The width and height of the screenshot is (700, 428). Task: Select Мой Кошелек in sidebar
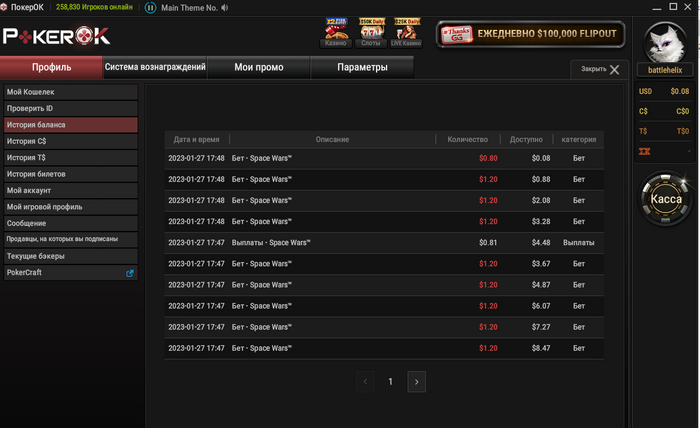click(71, 92)
